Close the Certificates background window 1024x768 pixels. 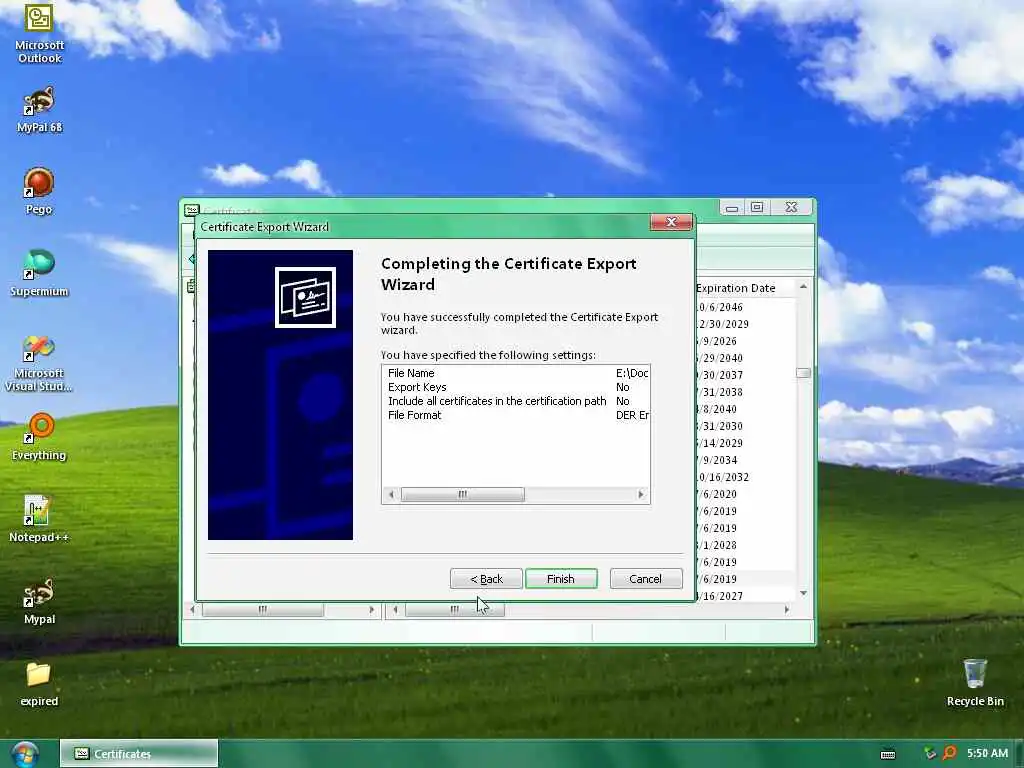pos(792,208)
